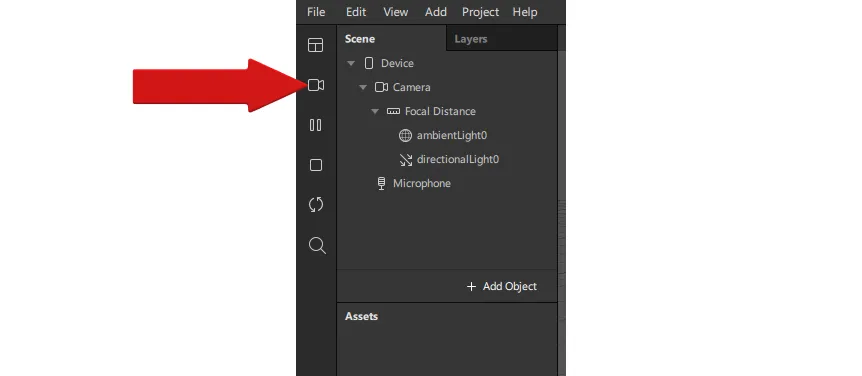The image size is (862, 376).
Task: Click the Focal Distance ruler icon
Action: (x=393, y=111)
